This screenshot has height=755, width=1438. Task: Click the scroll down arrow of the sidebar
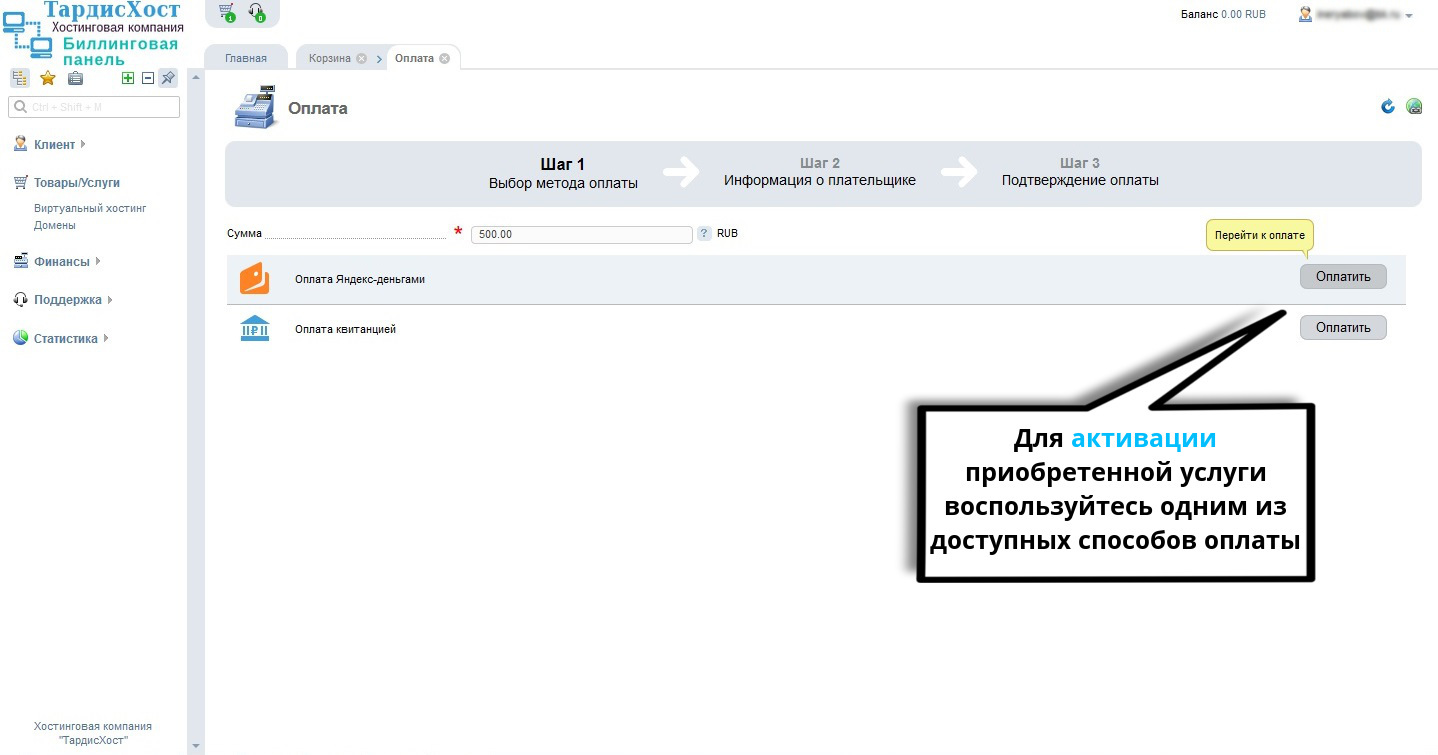click(195, 746)
